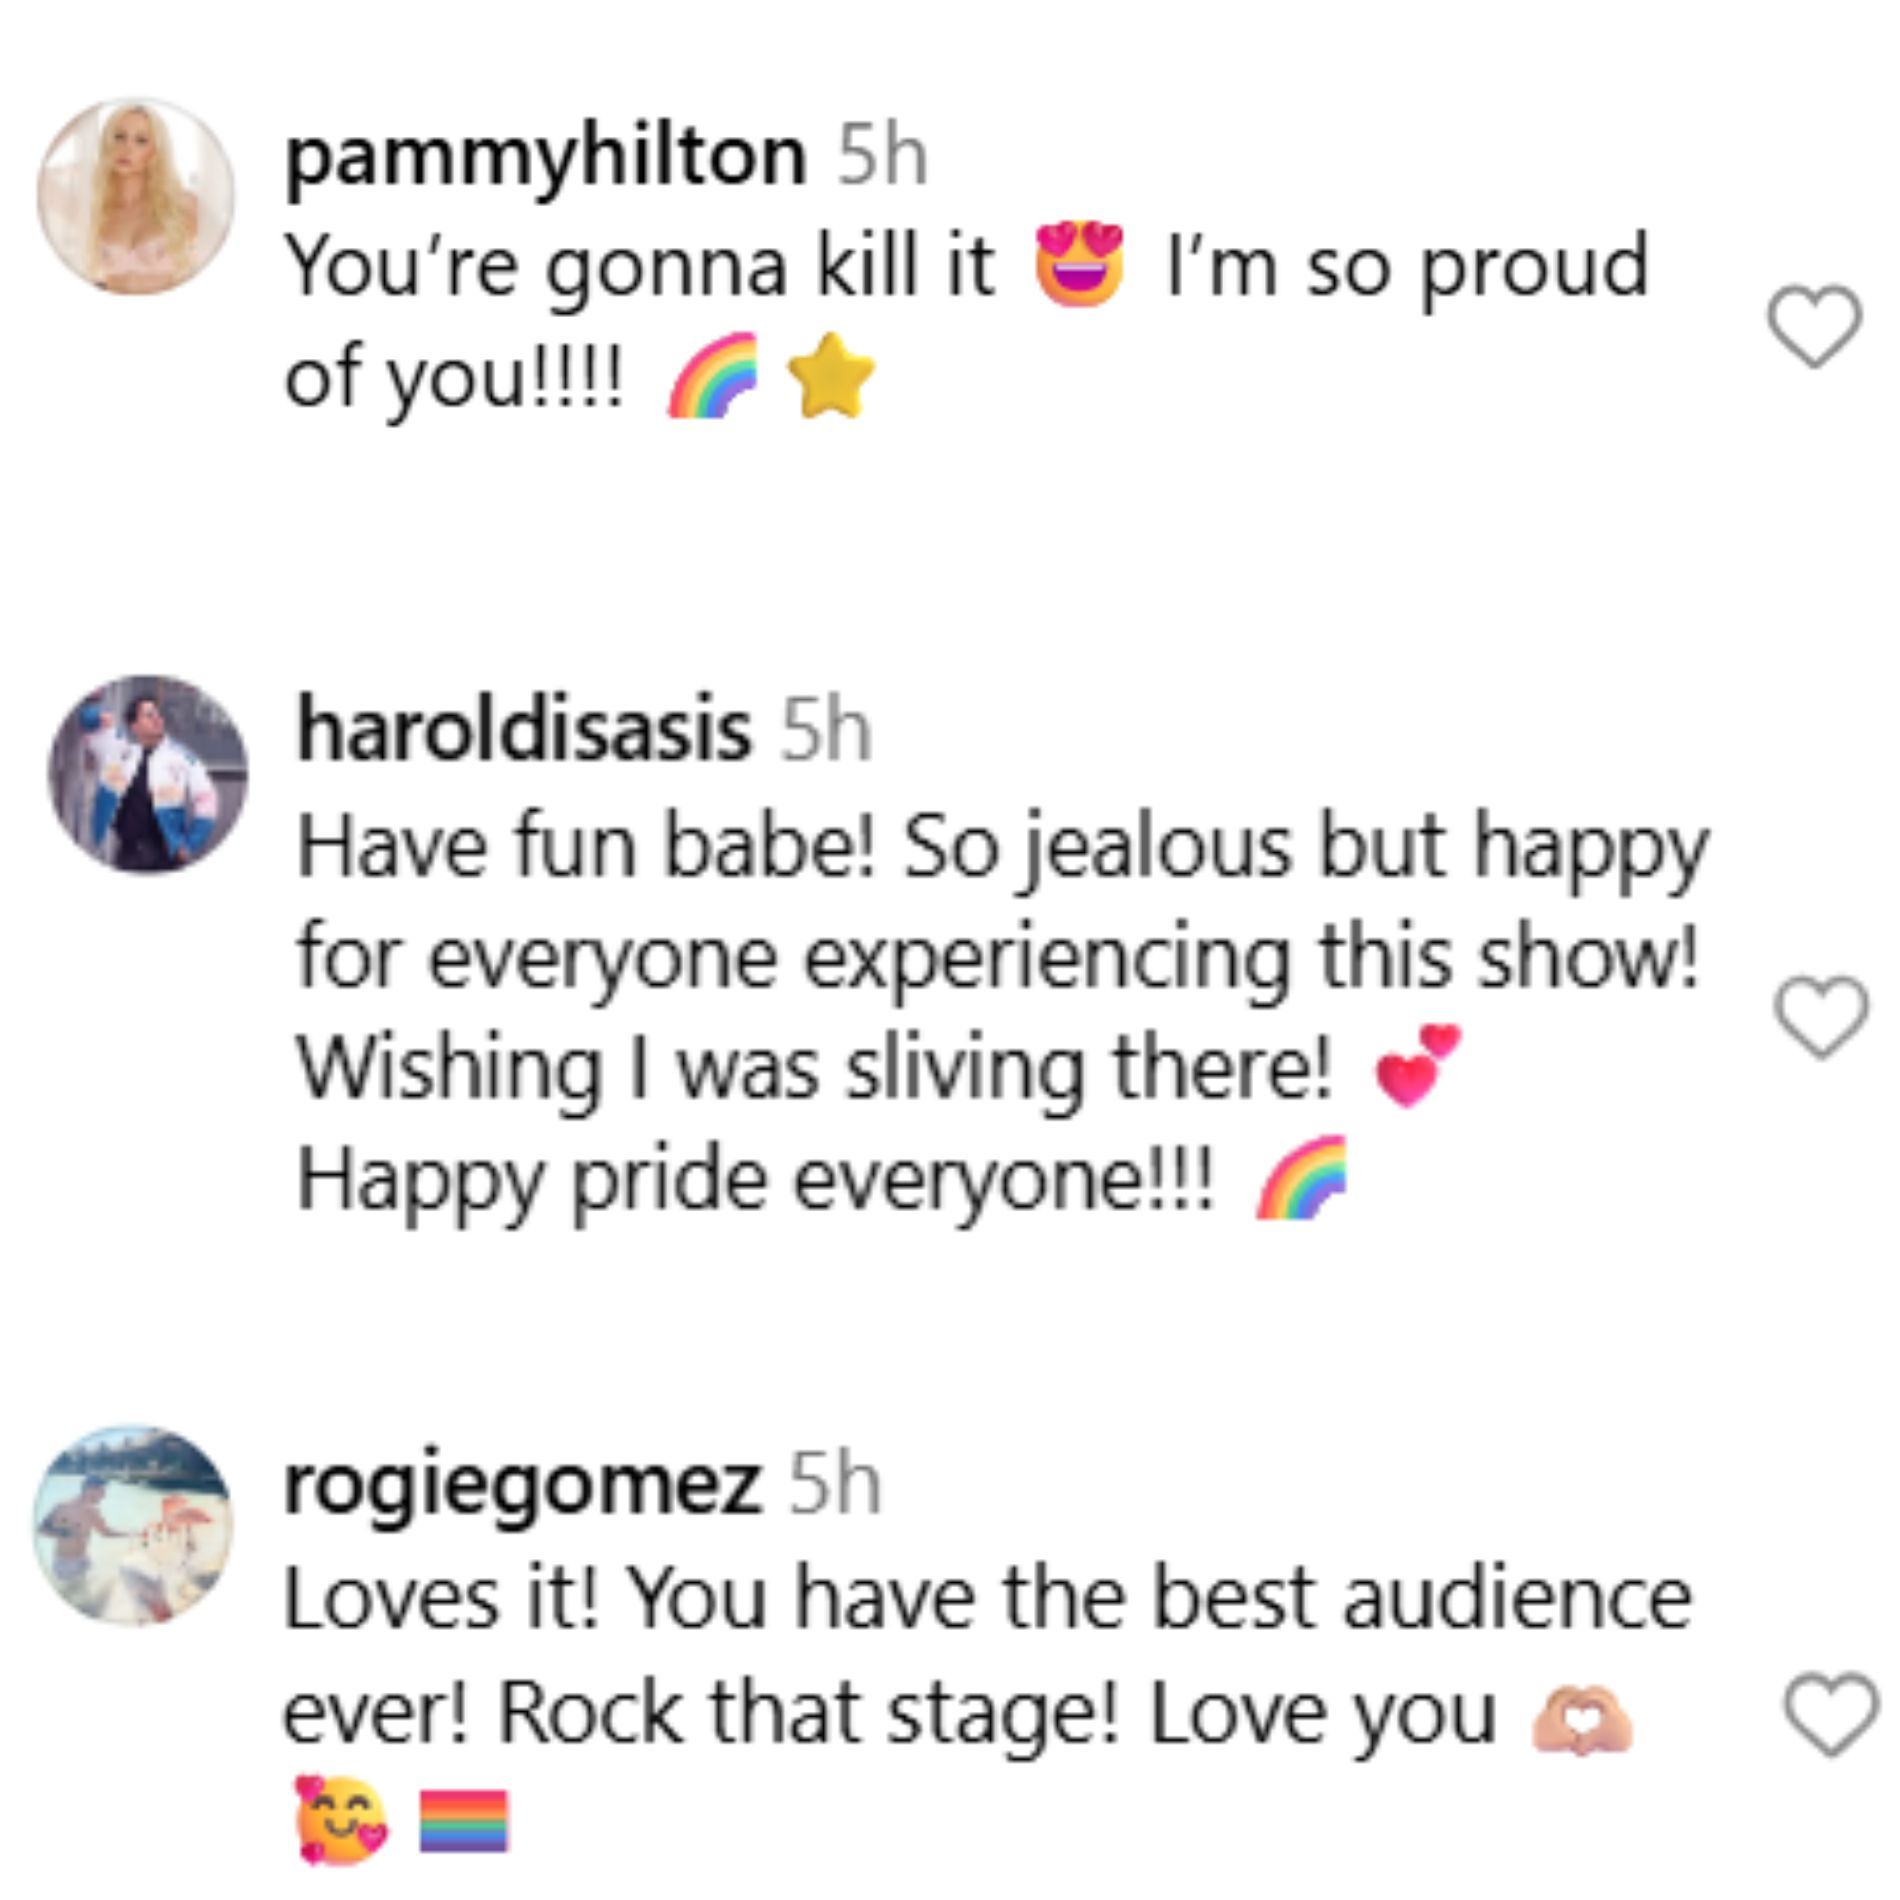Open haroldisasis's profile picture
Screen dimensions: 1900x1900
tap(147, 774)
